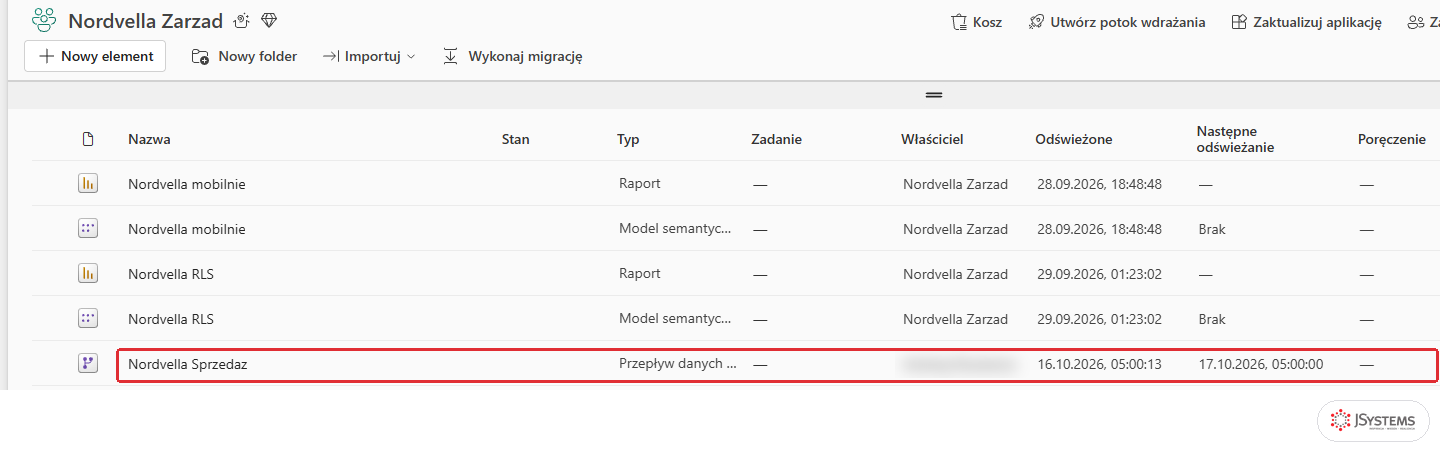Click the deployment pipeline rocket icon
Screen dimensions: 1440x452
(1037, 22)
